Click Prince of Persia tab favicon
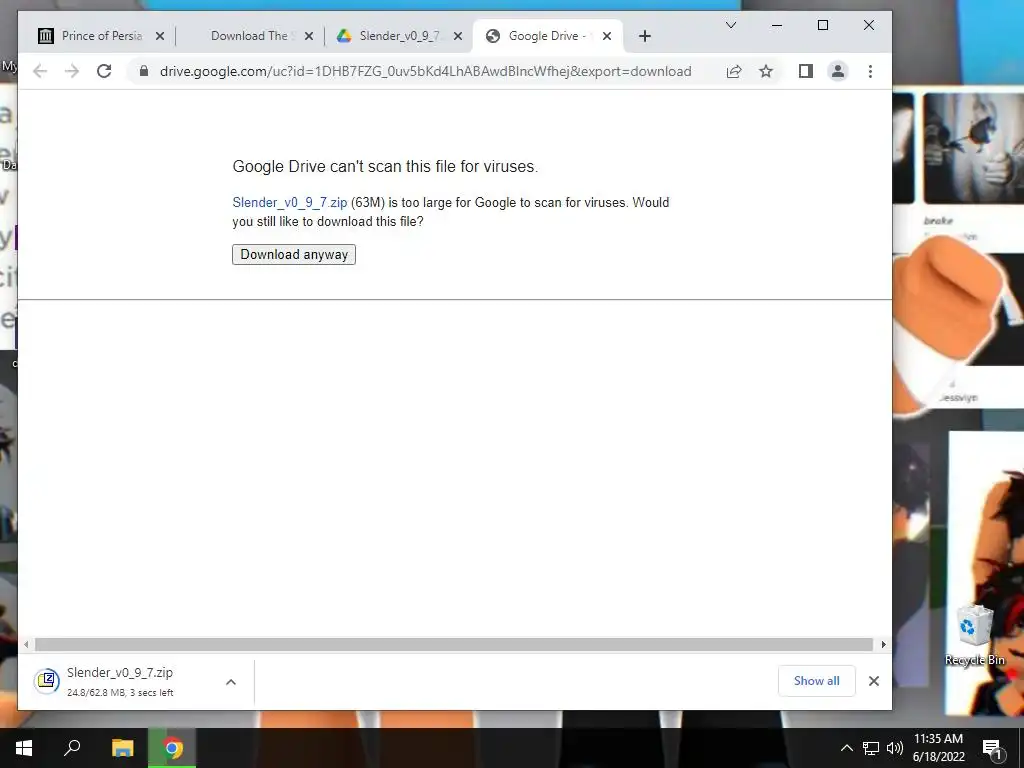 point(46,36)
